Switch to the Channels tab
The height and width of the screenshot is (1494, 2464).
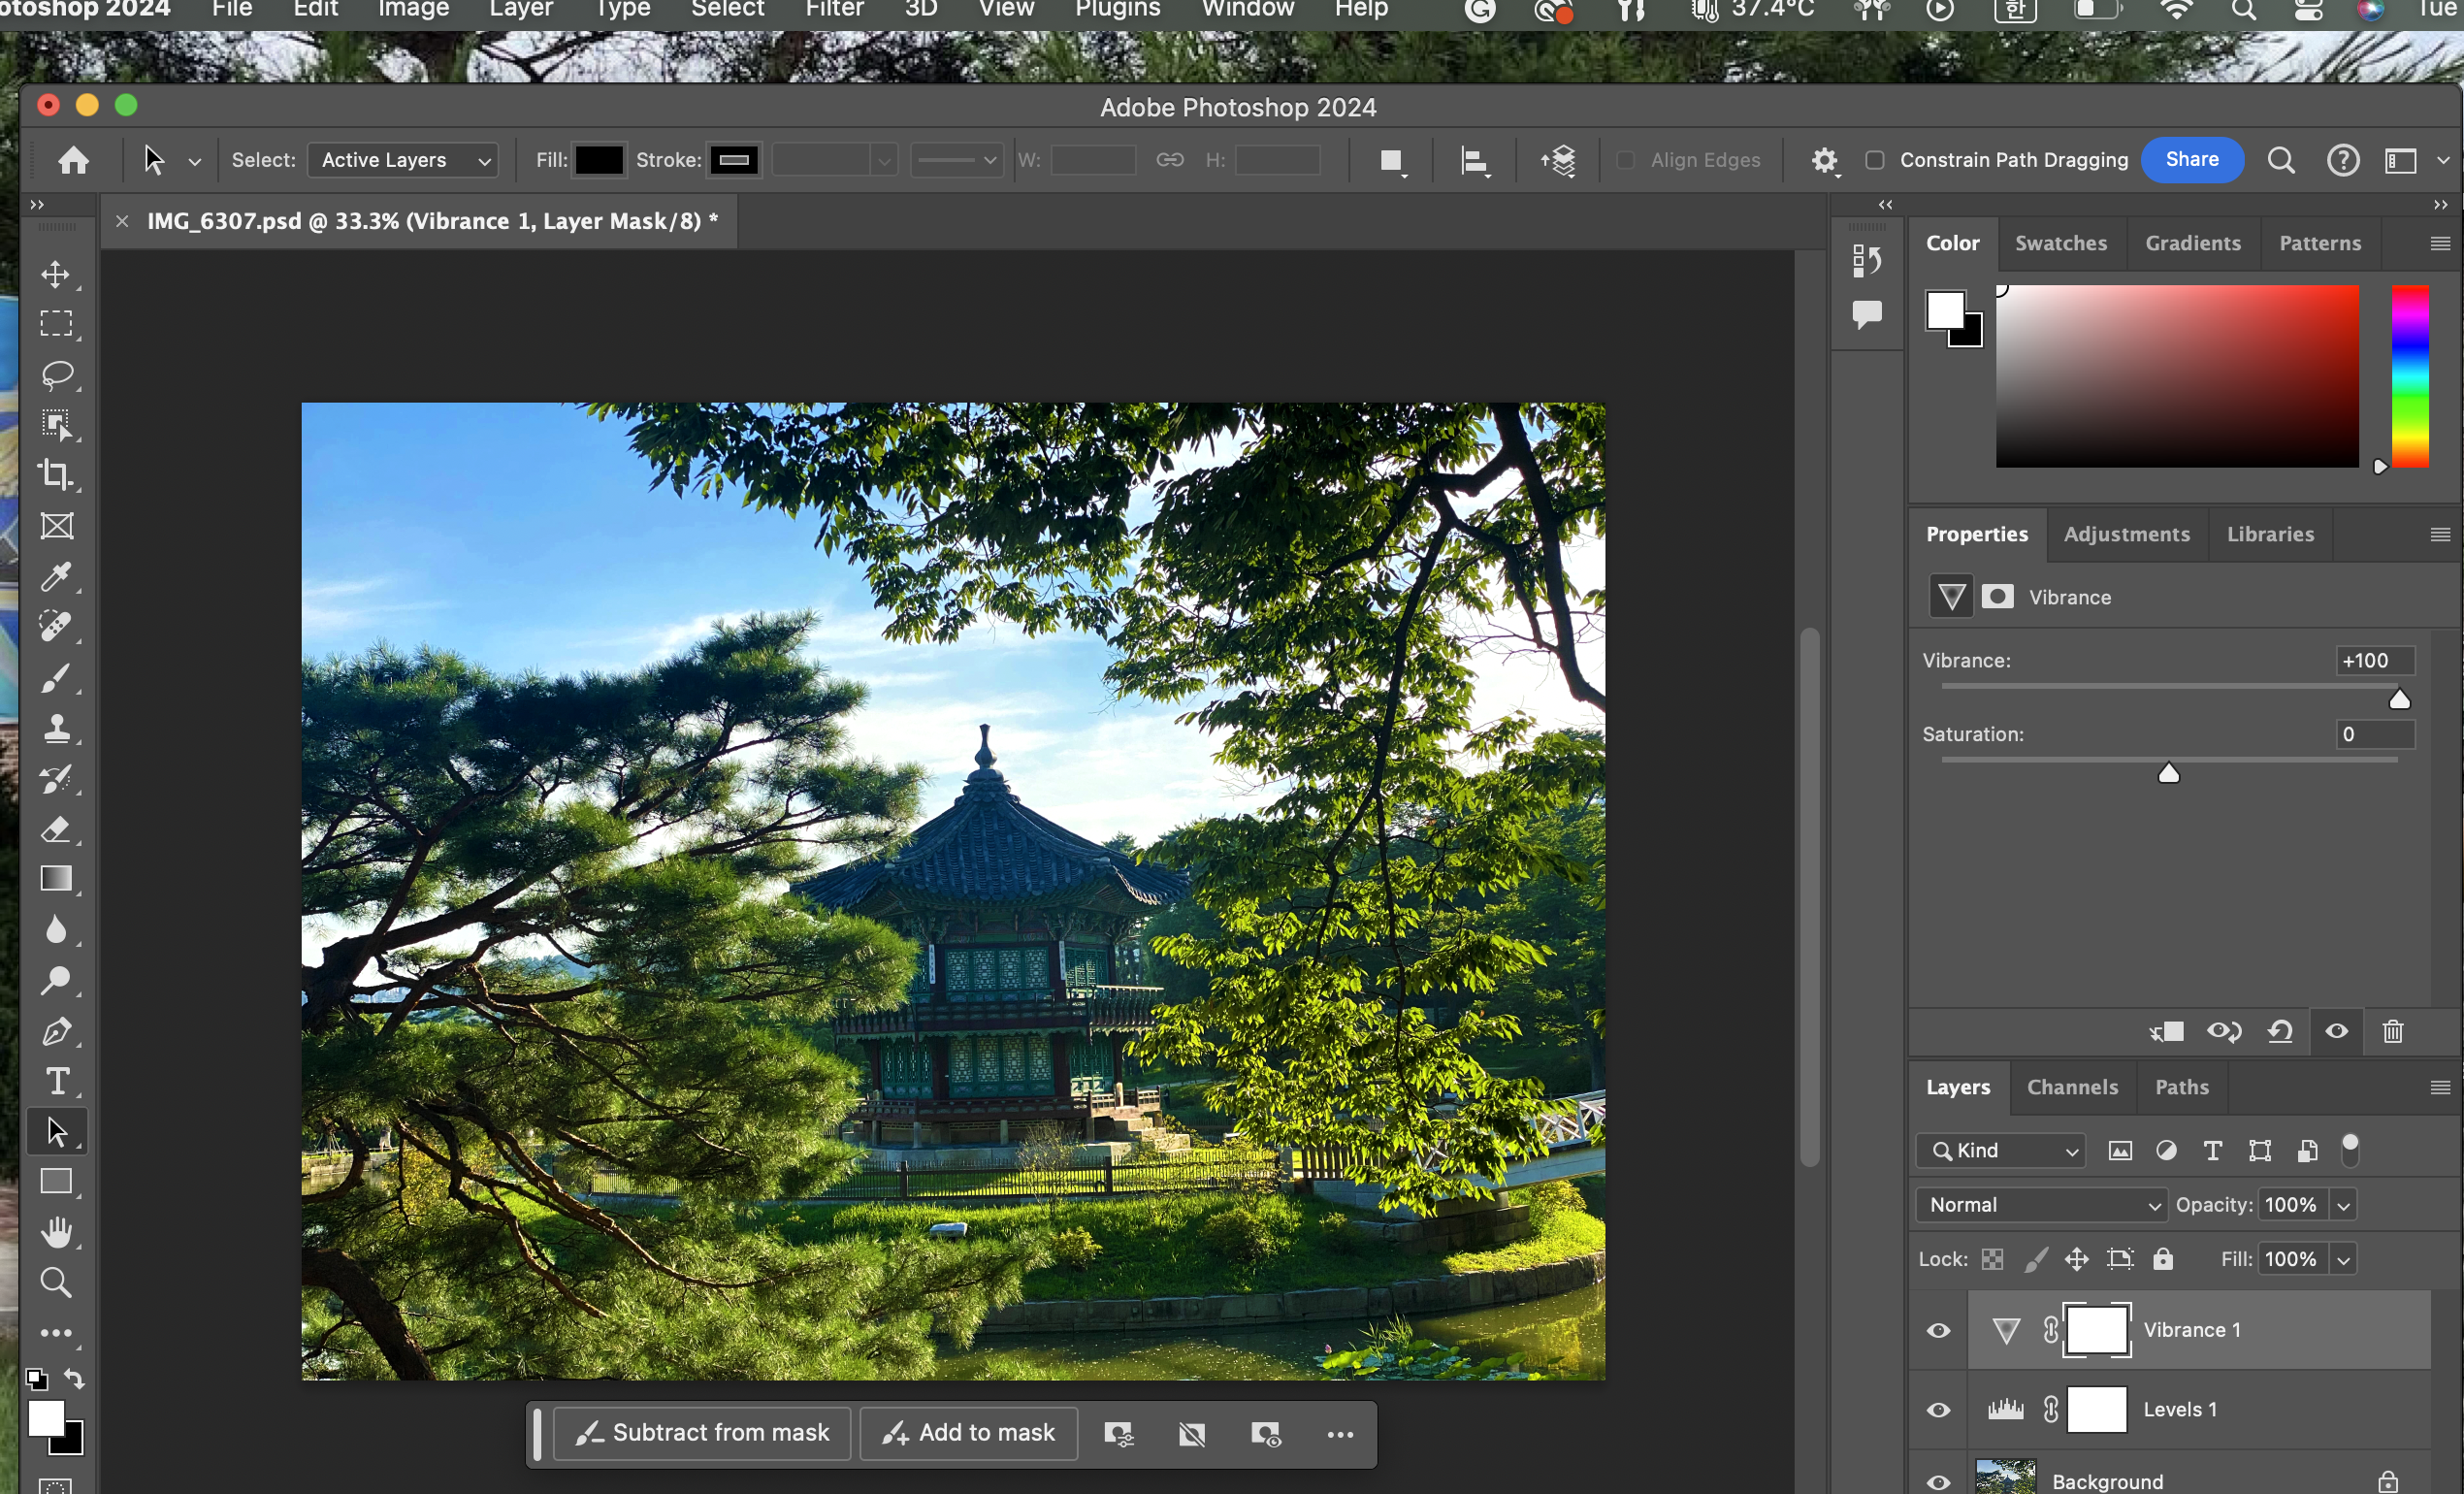click(x=2072, y=1087)
